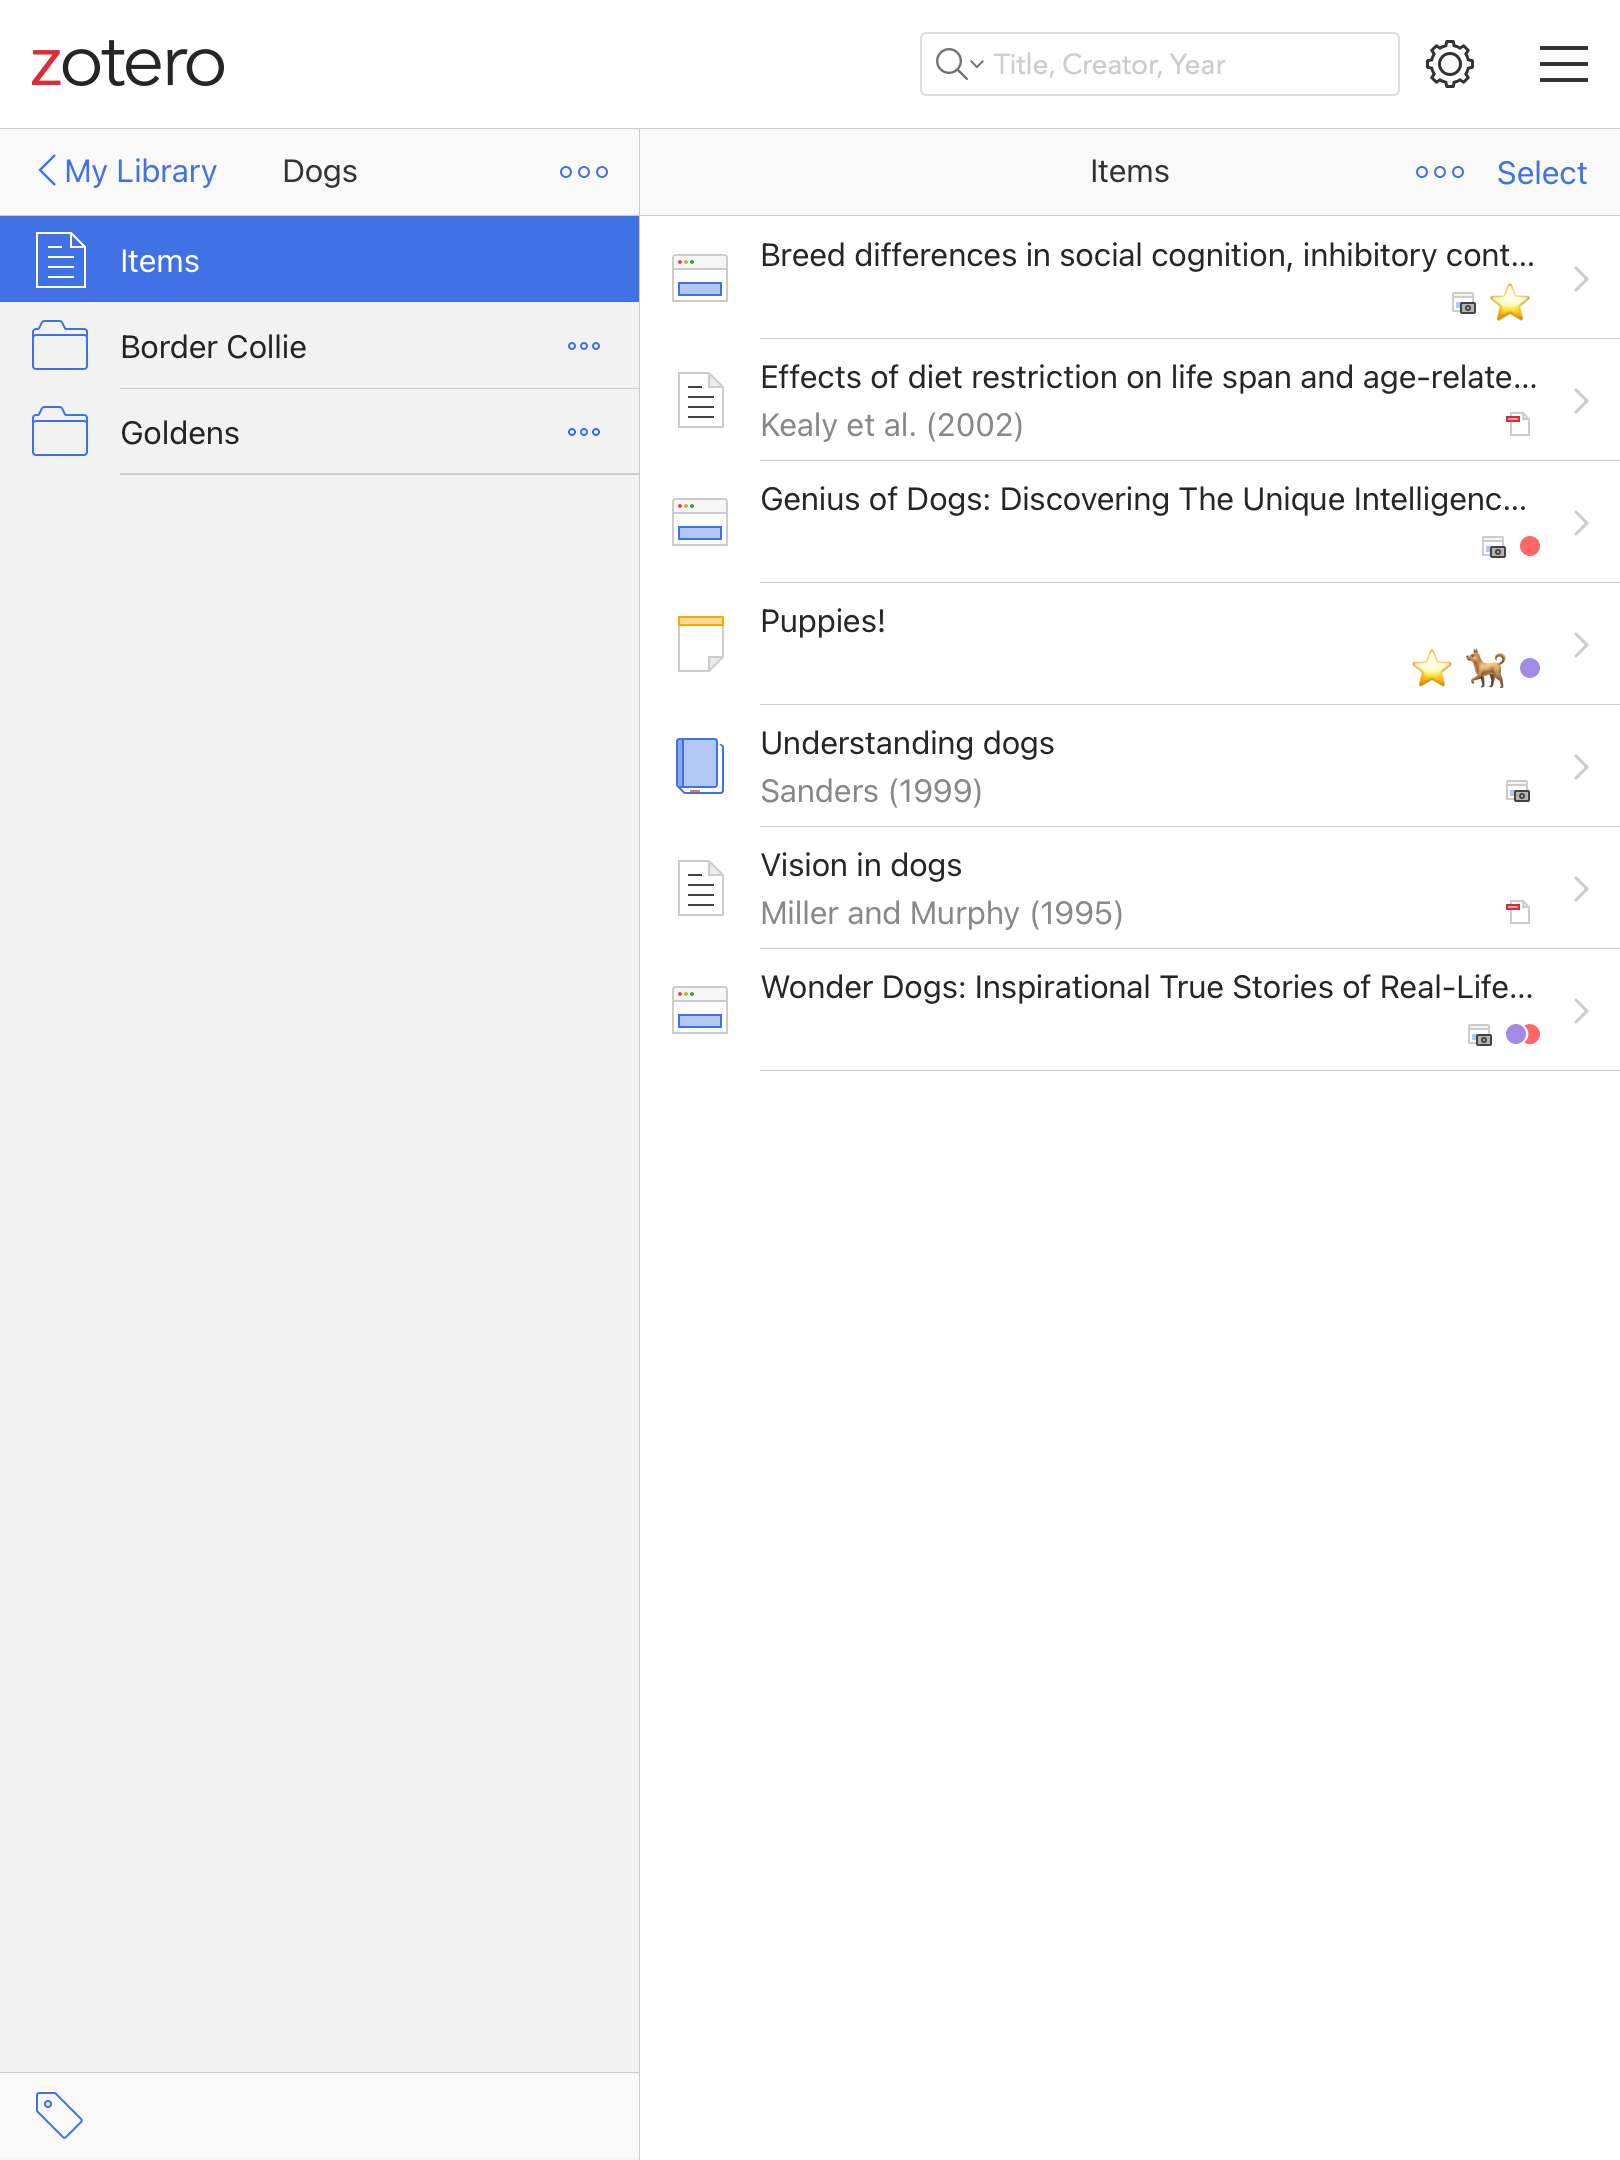Open the tag selector icon

(59, 2114)
